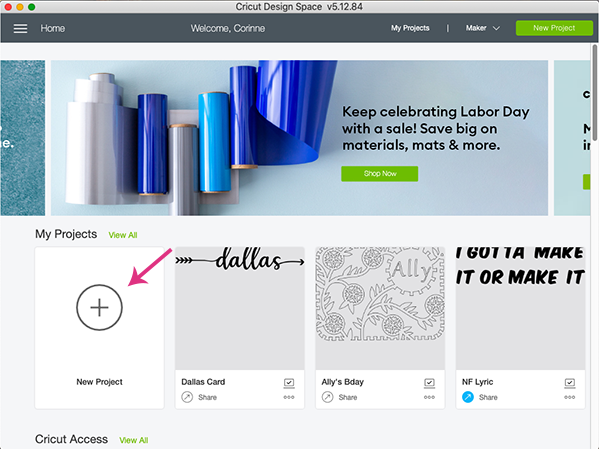599x449 pixels.
Task: Open My Projects in top bar
Action: (x=410, y=28)
